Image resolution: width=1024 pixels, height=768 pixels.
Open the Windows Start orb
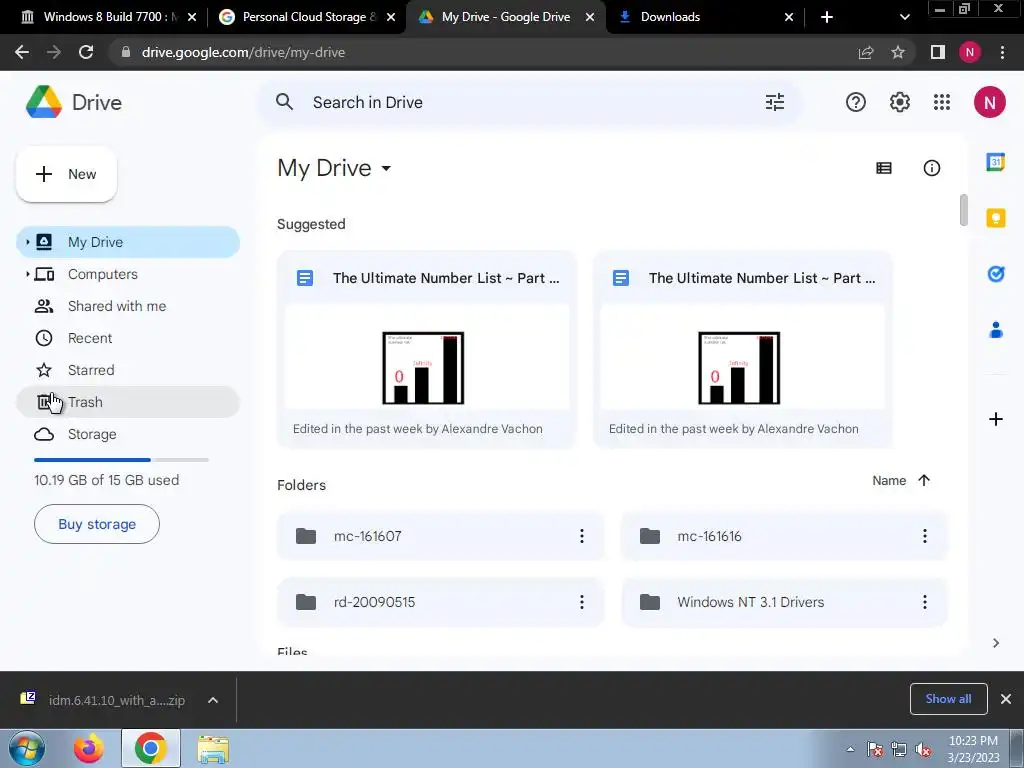coord(27,749)
